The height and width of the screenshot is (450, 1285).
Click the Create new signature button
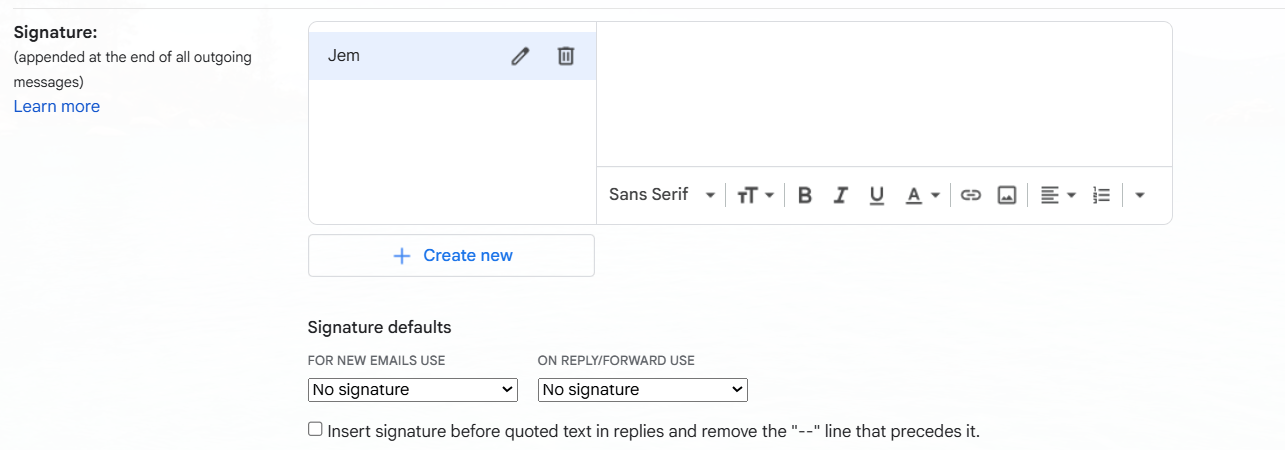[451, 255]
